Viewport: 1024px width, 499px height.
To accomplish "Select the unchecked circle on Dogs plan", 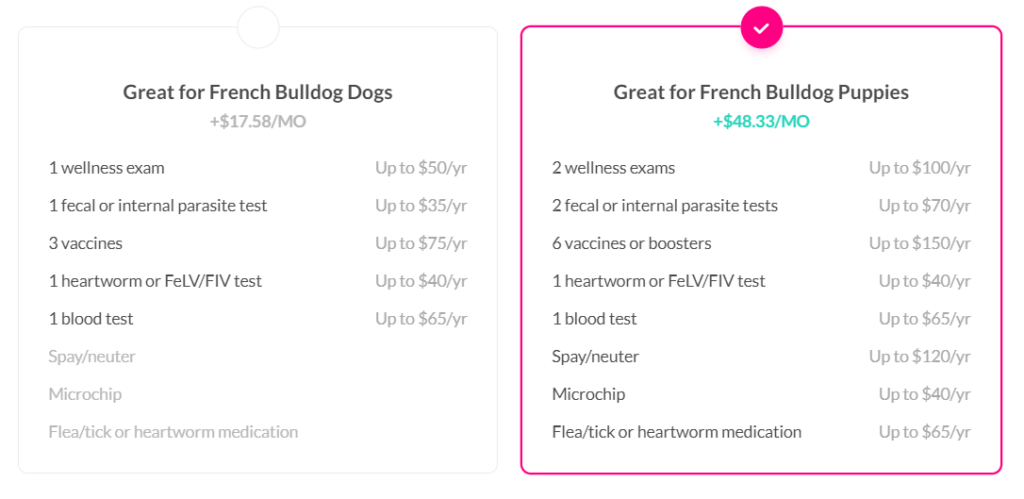I will [258, 28].
